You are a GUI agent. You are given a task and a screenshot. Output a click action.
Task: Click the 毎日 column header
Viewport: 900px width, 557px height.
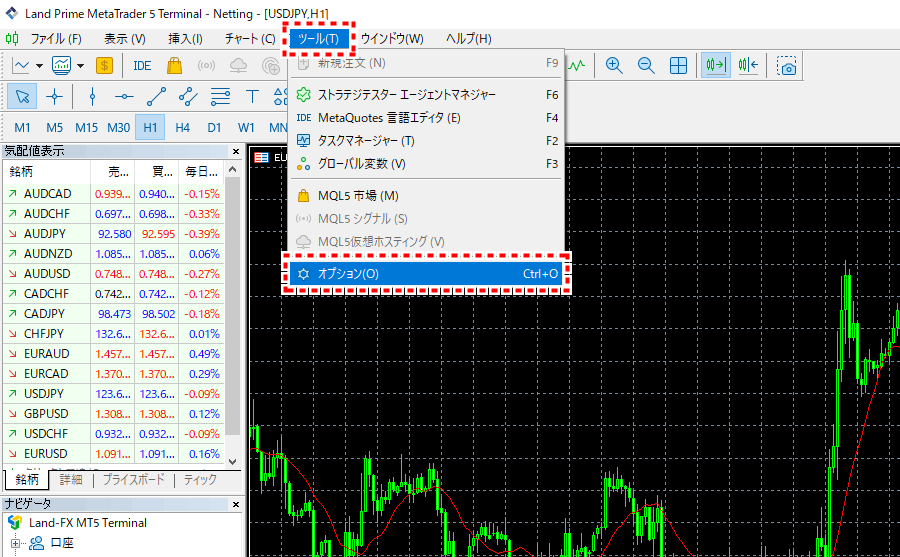[201, 172]
